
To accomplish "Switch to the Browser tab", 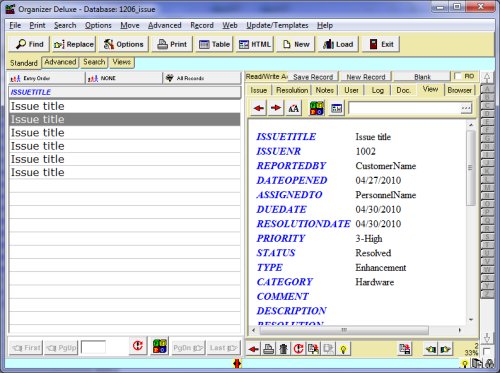I will 459,90.
